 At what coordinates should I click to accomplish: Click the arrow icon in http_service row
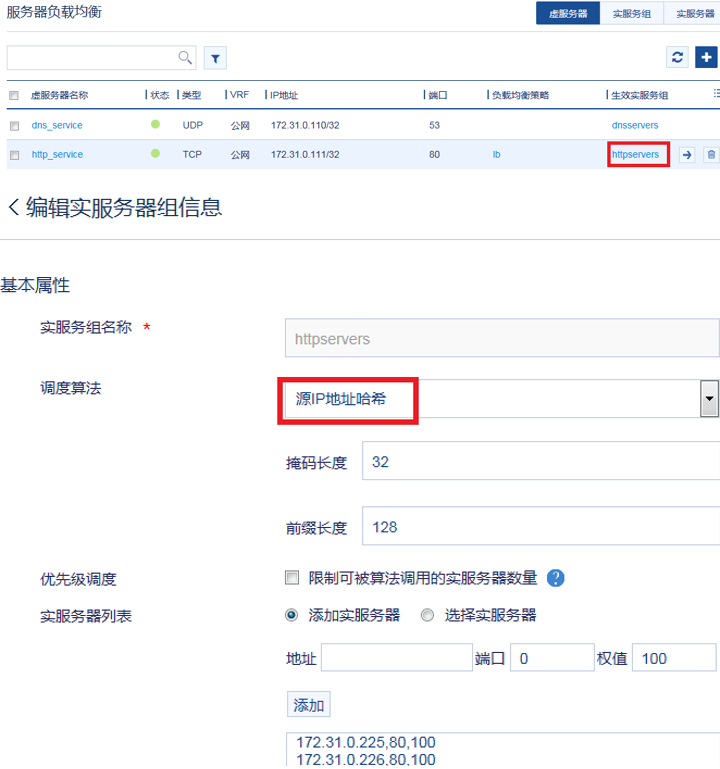687,155
